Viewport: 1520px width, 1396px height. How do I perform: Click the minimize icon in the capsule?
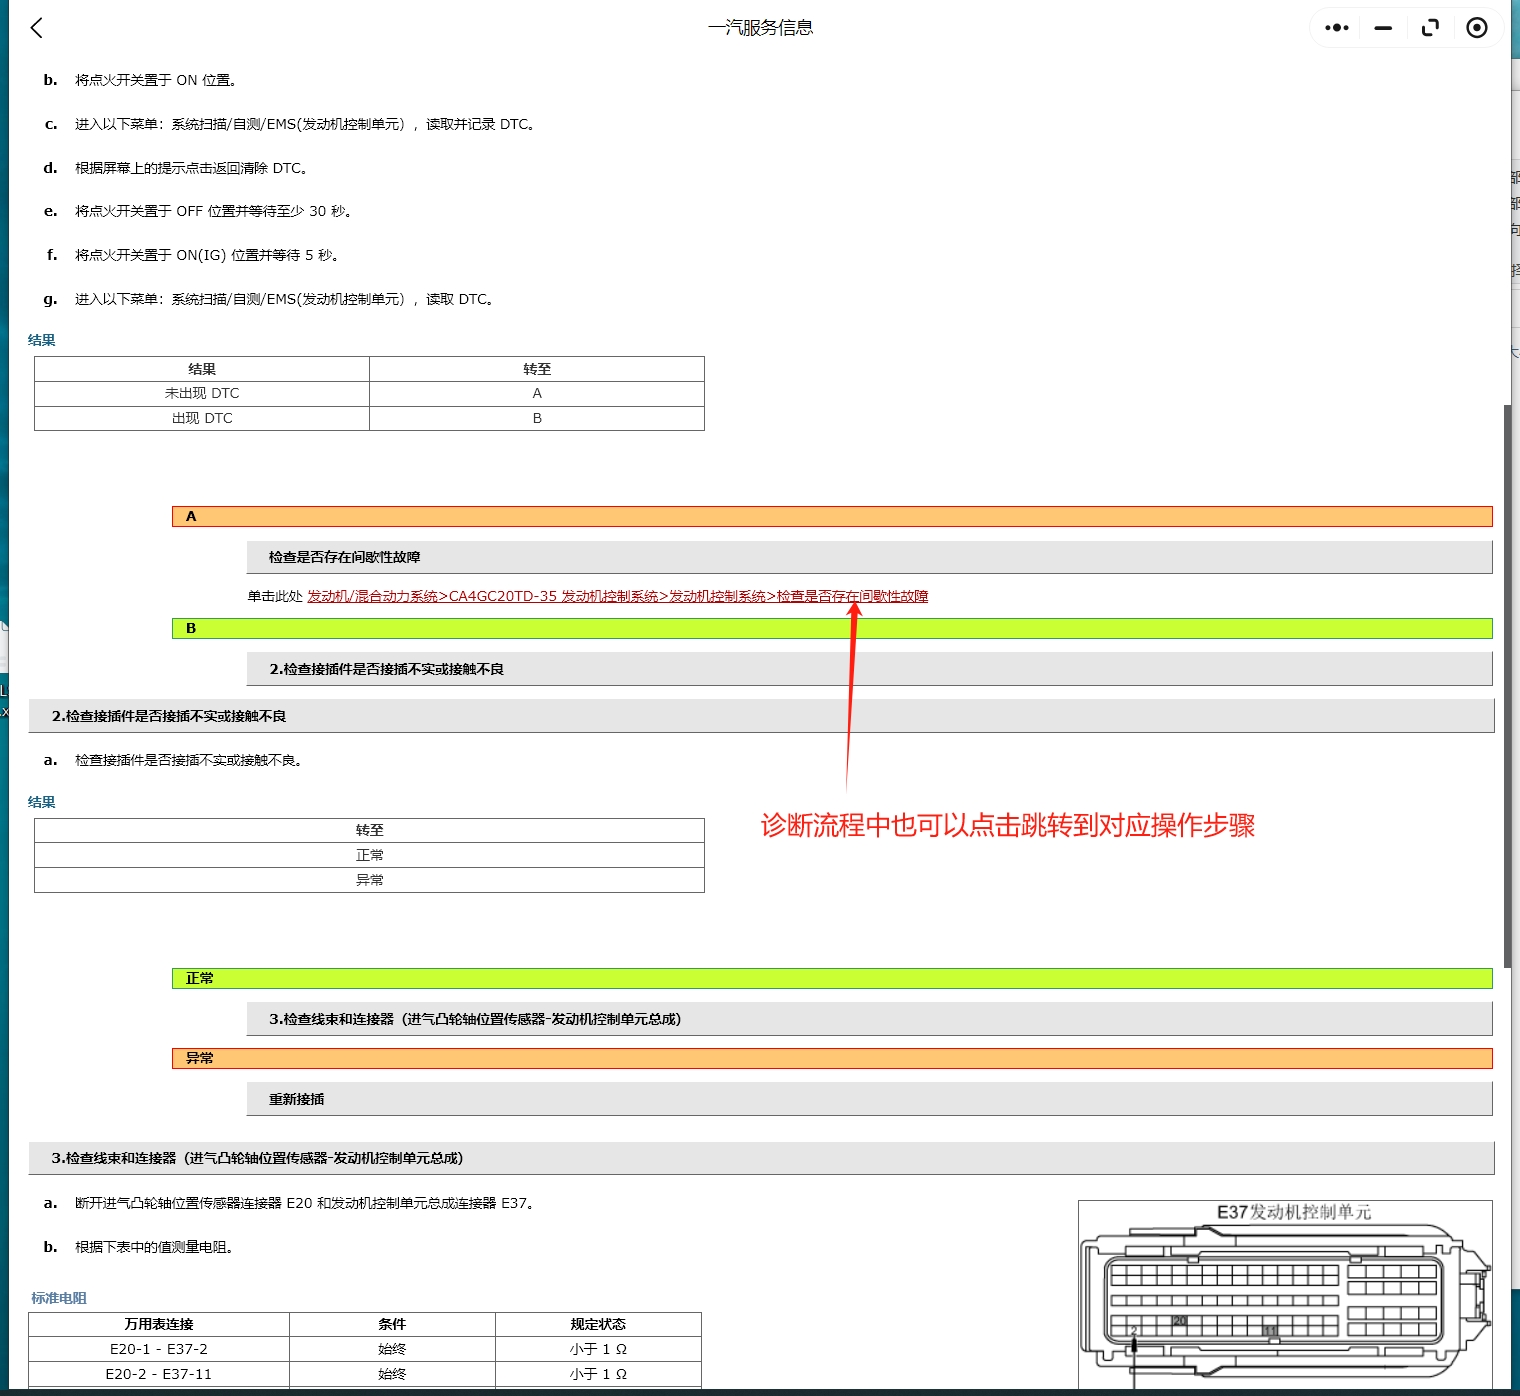(x=1383, y=27)
